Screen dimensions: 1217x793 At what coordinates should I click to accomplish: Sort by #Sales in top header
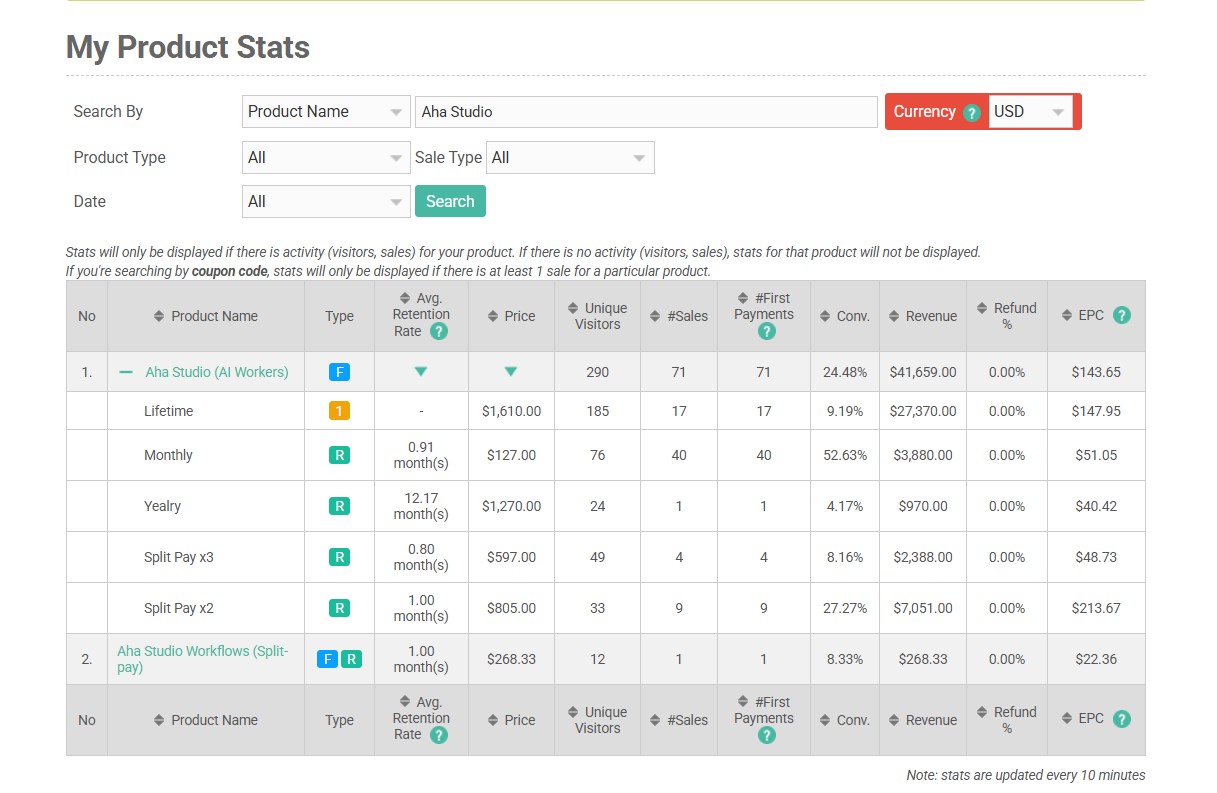pyautogui.click(x=656, y=316)
